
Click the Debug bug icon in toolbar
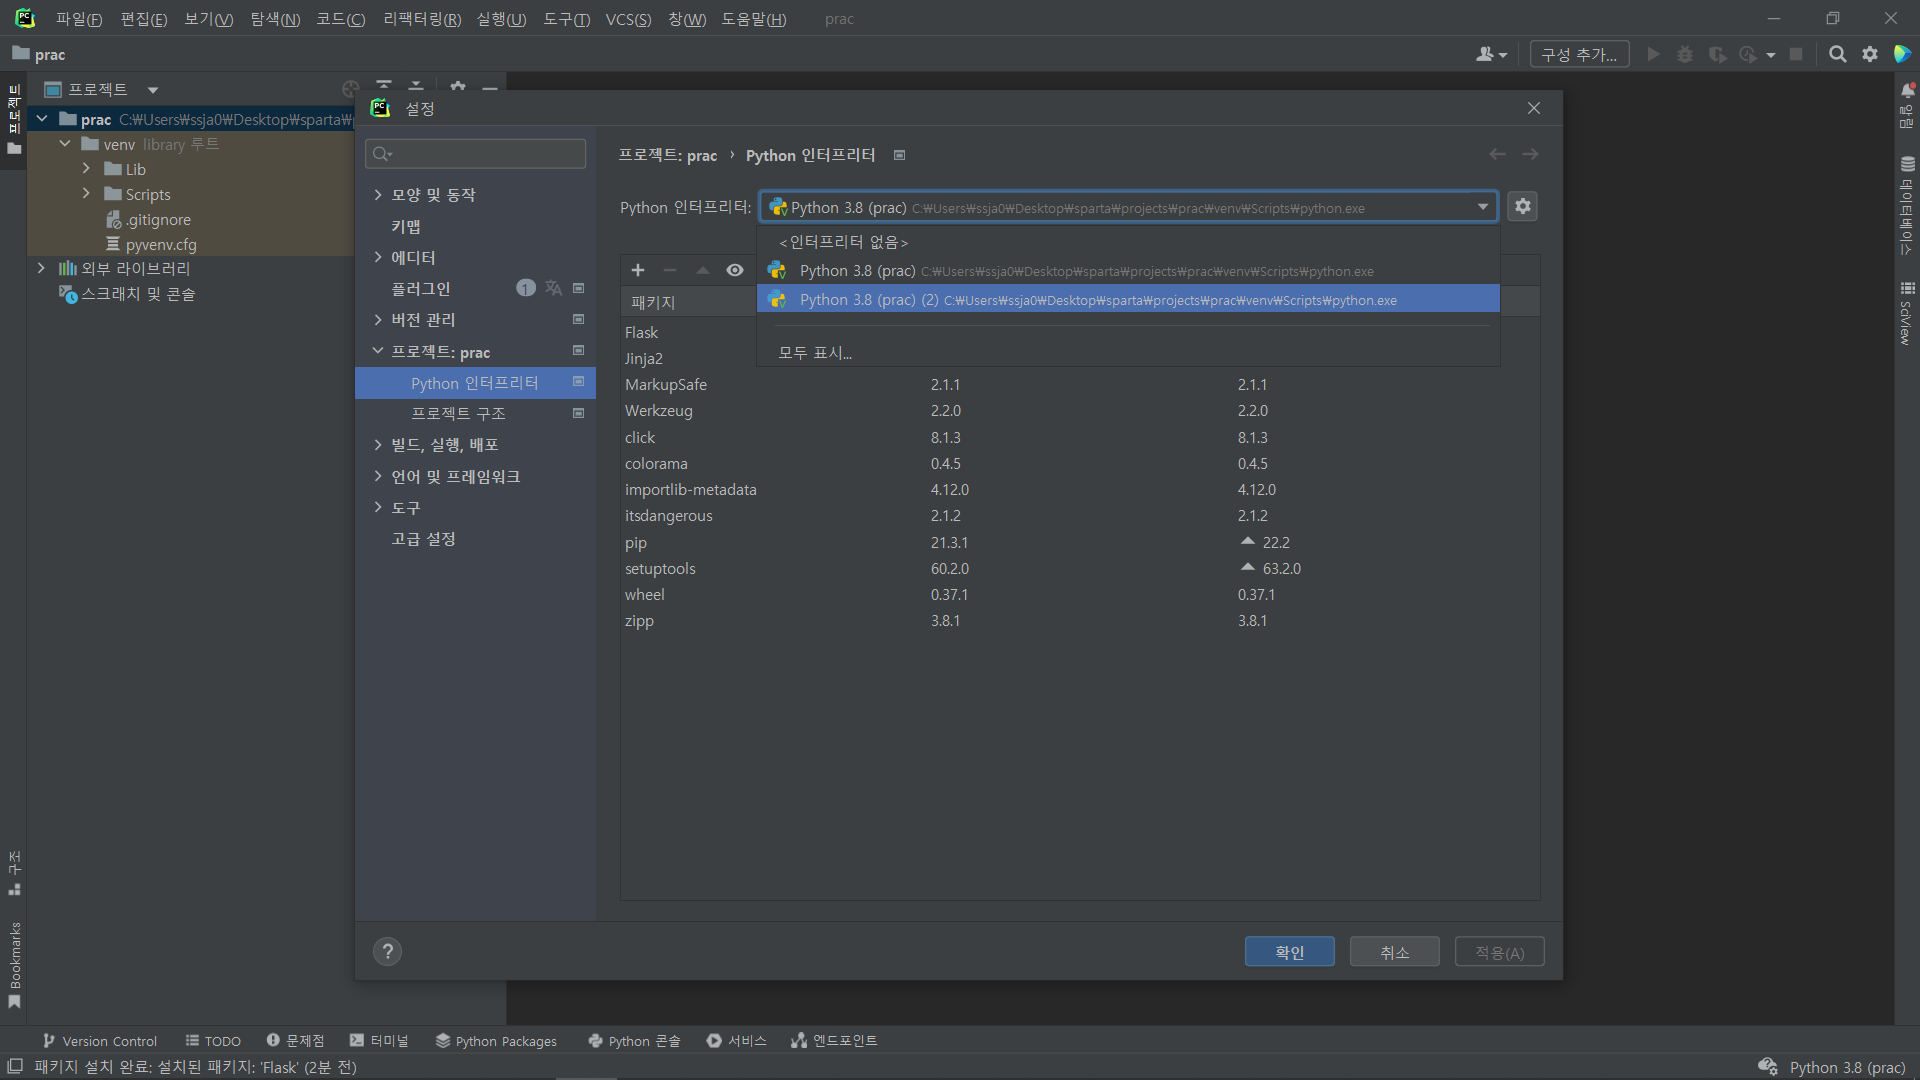(1685, 55)
